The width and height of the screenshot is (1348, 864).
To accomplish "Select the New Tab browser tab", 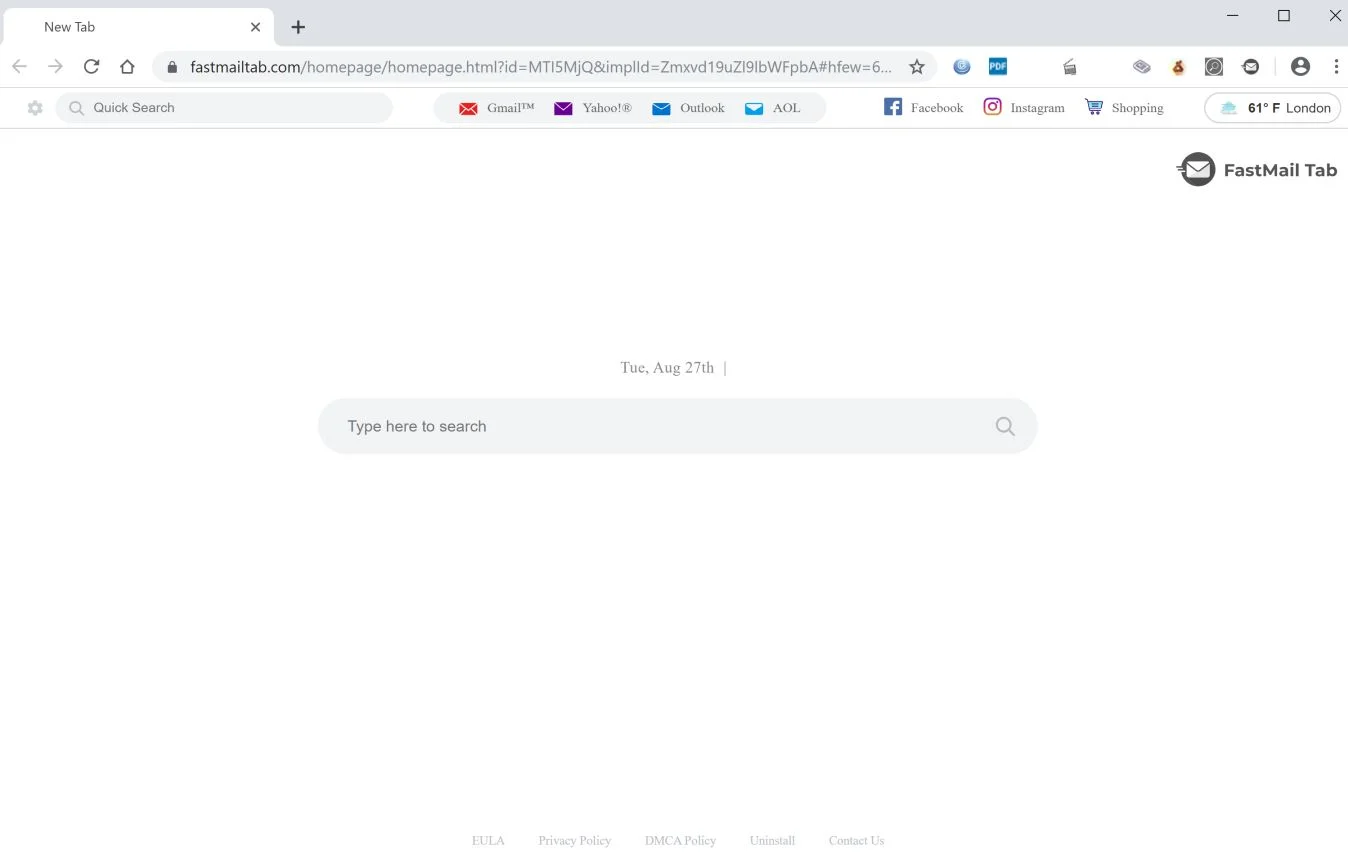I will 138,27.
